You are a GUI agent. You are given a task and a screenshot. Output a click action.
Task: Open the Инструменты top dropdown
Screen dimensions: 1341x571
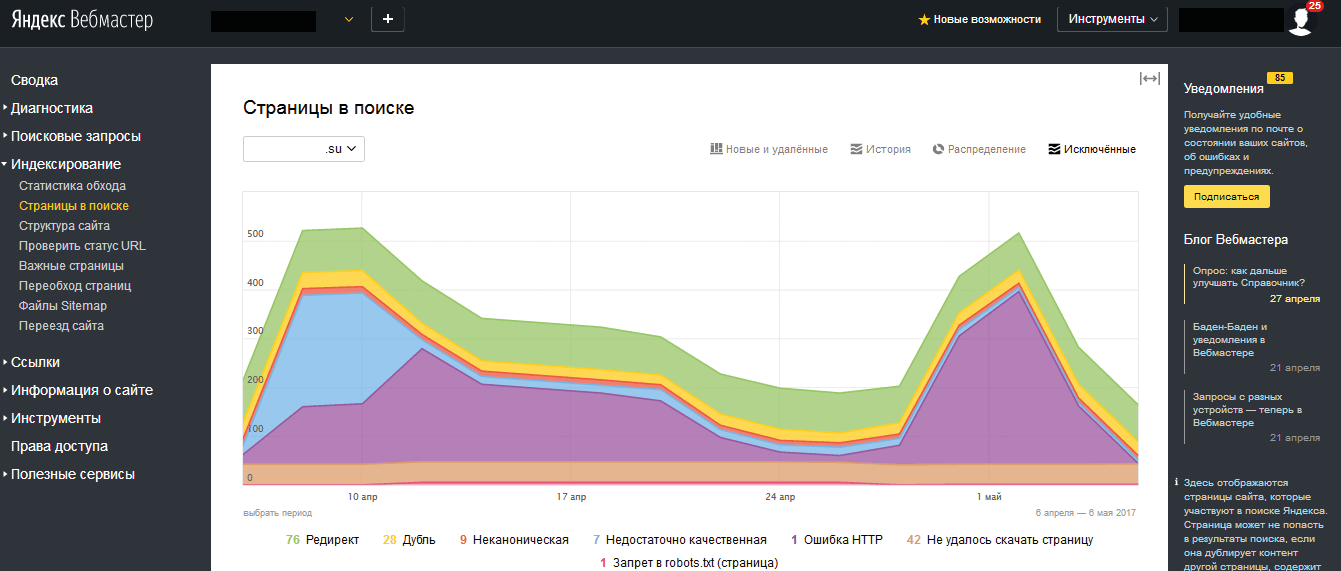[x=1112, y=19]
